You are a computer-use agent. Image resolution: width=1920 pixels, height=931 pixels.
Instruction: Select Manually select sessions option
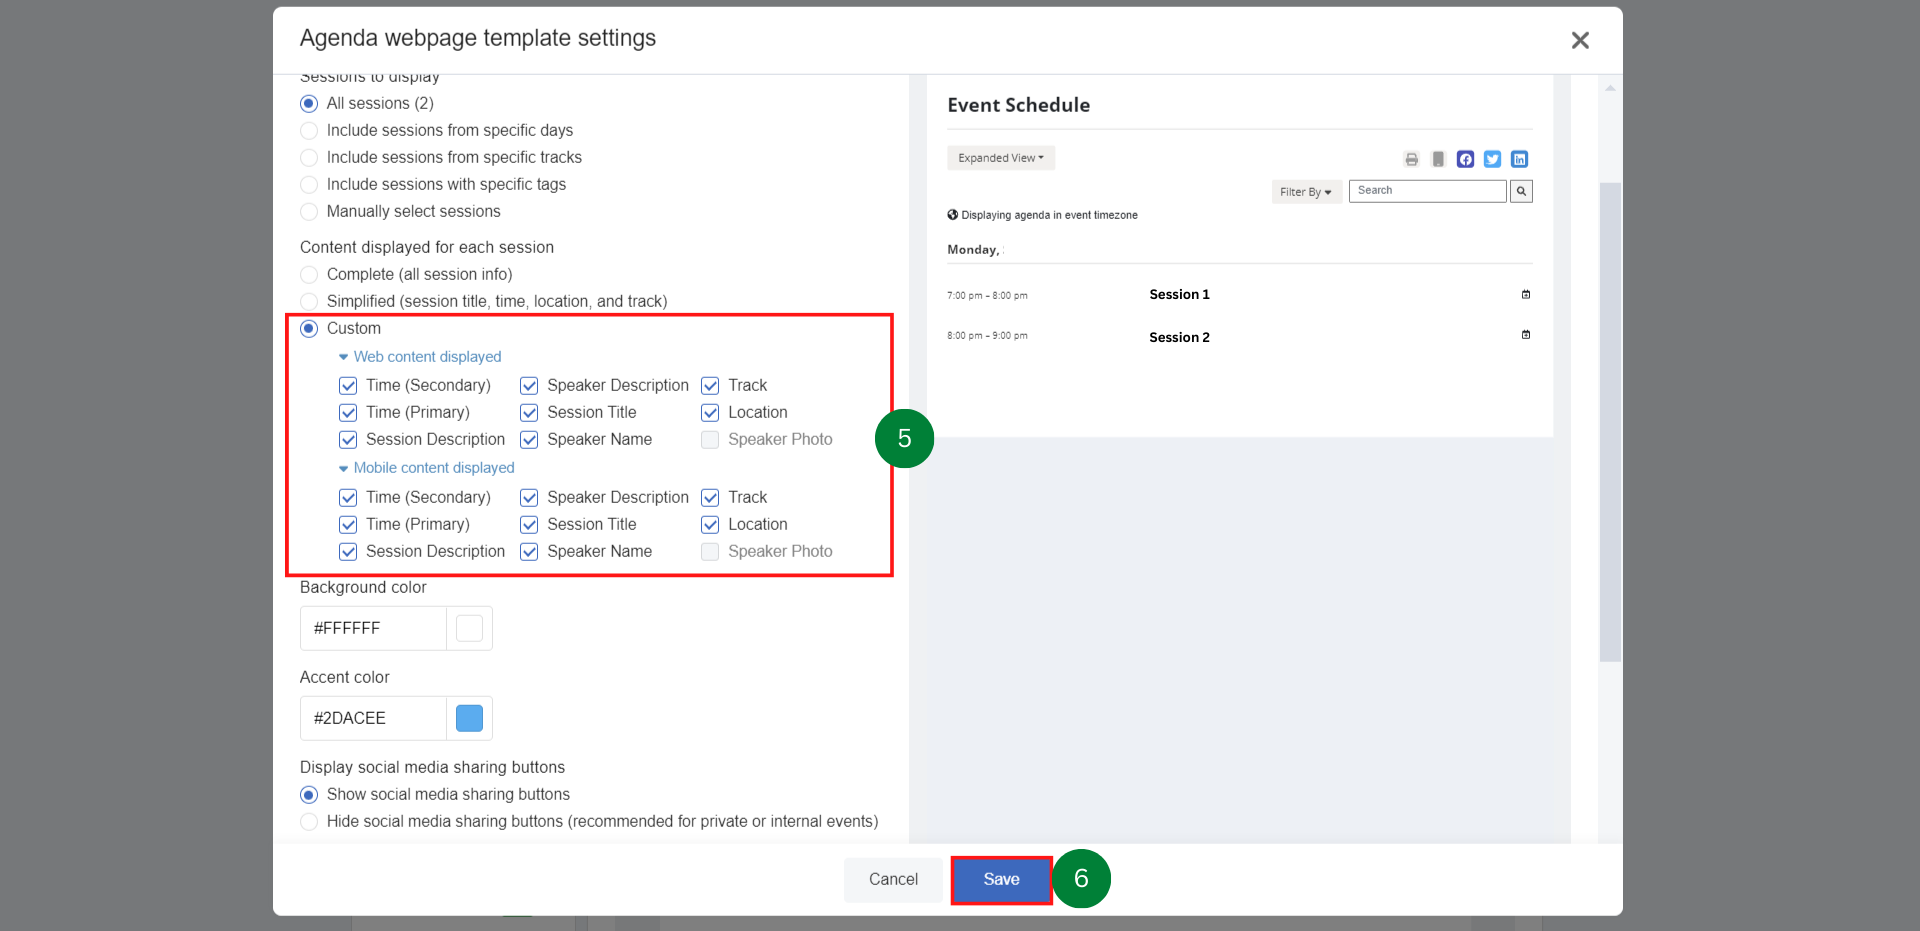point(309,211)
